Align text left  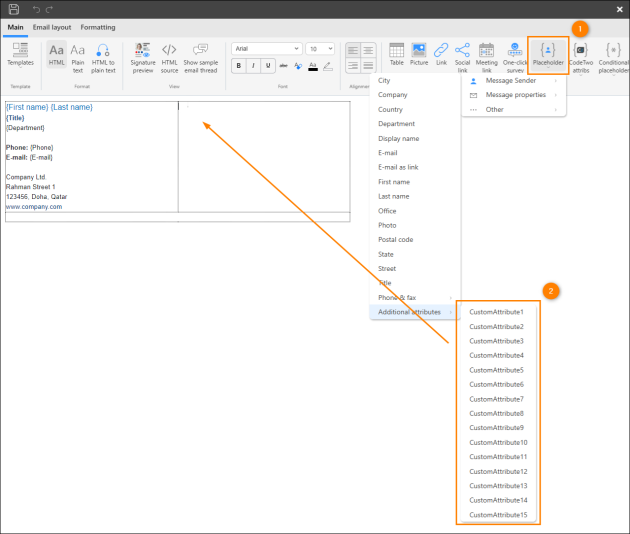[x=353, y=50]
